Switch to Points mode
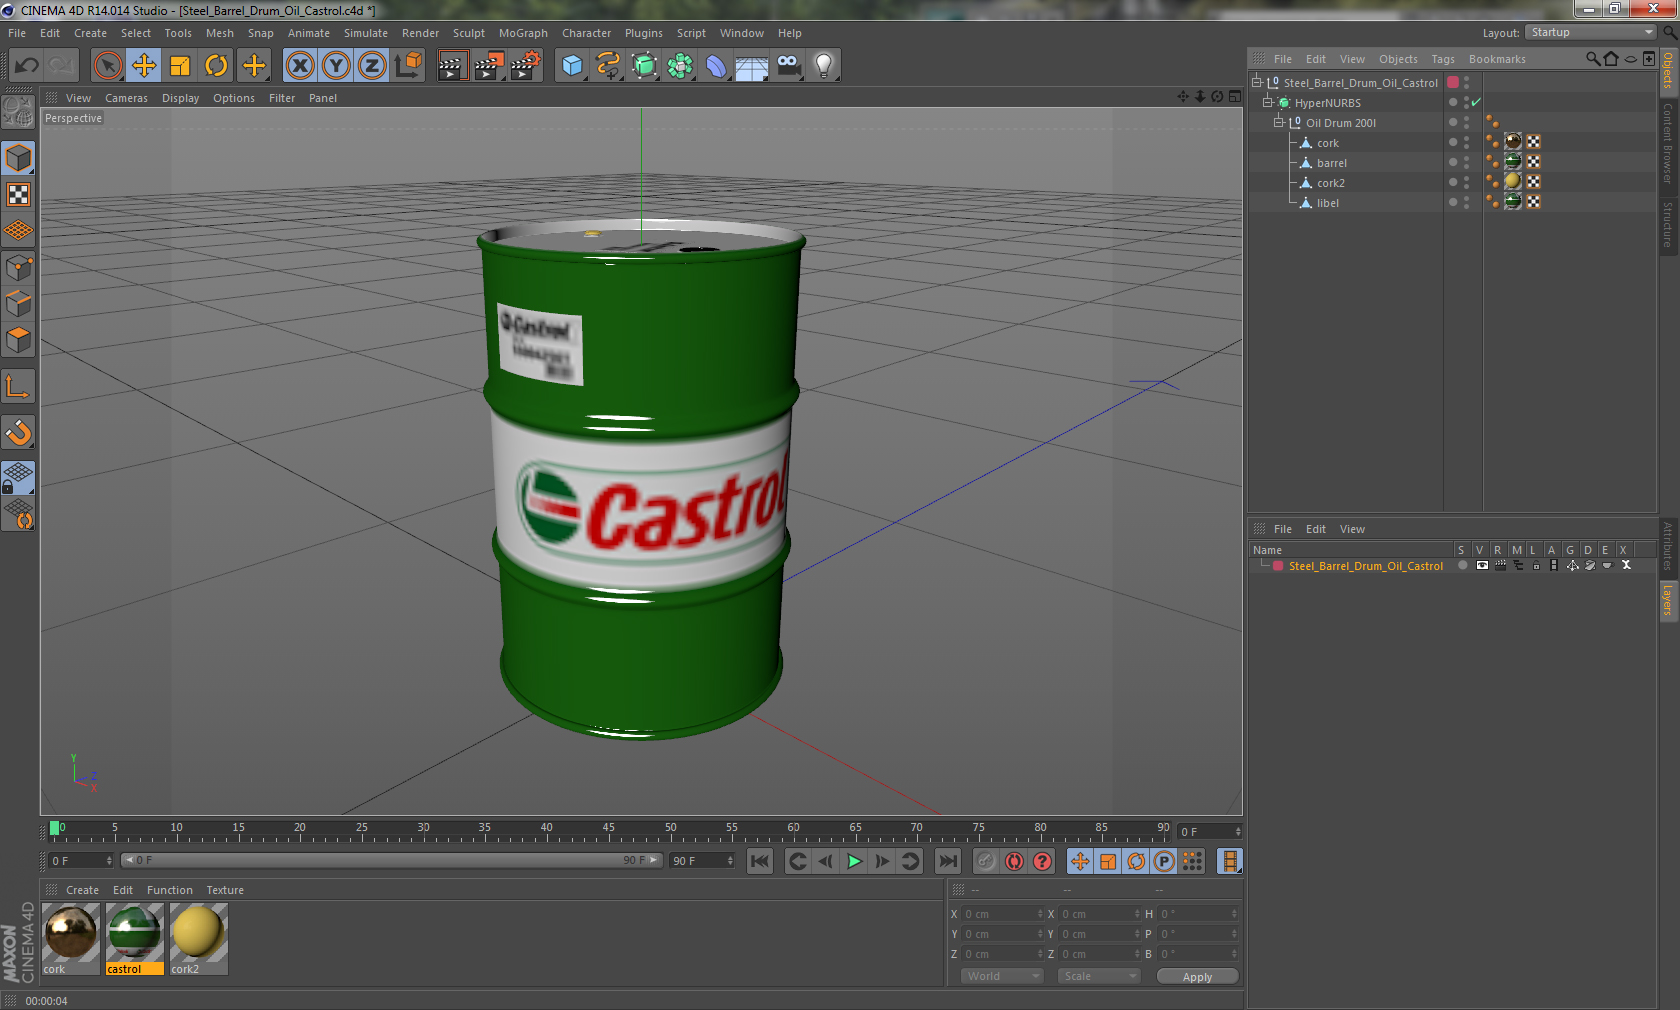The image size is (1680, 1010). [x=19, y=267]
